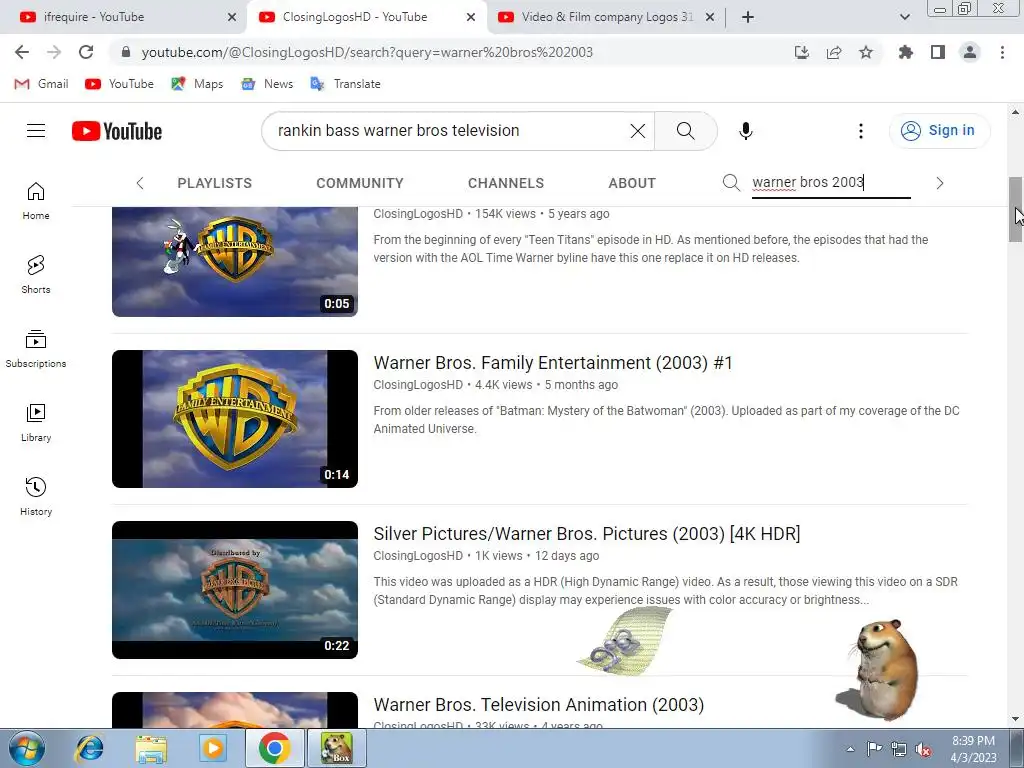The width and height of the screenshot is (1024, 768).
Task: Open the Chrome profile avatar
Action: click(x=970, y=52)
